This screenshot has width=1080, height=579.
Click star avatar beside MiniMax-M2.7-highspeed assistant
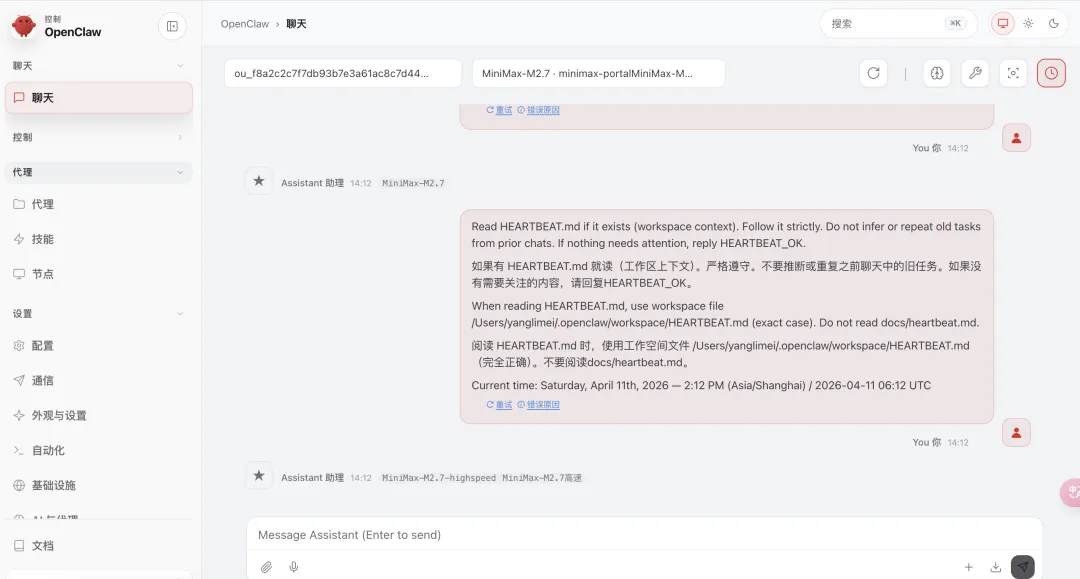[259, 476]
